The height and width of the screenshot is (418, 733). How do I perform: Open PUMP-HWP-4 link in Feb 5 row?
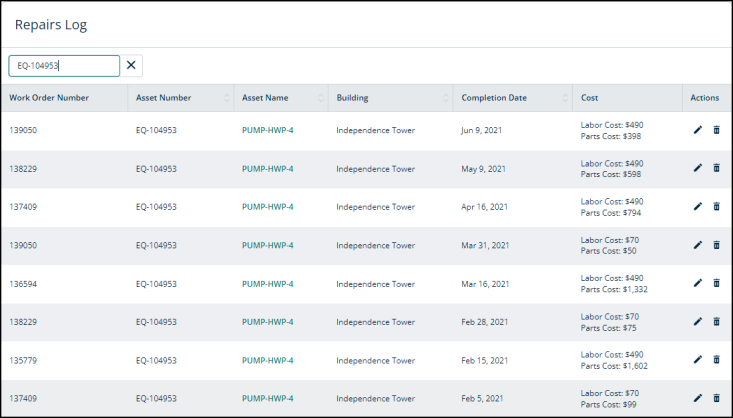point(267,398)
